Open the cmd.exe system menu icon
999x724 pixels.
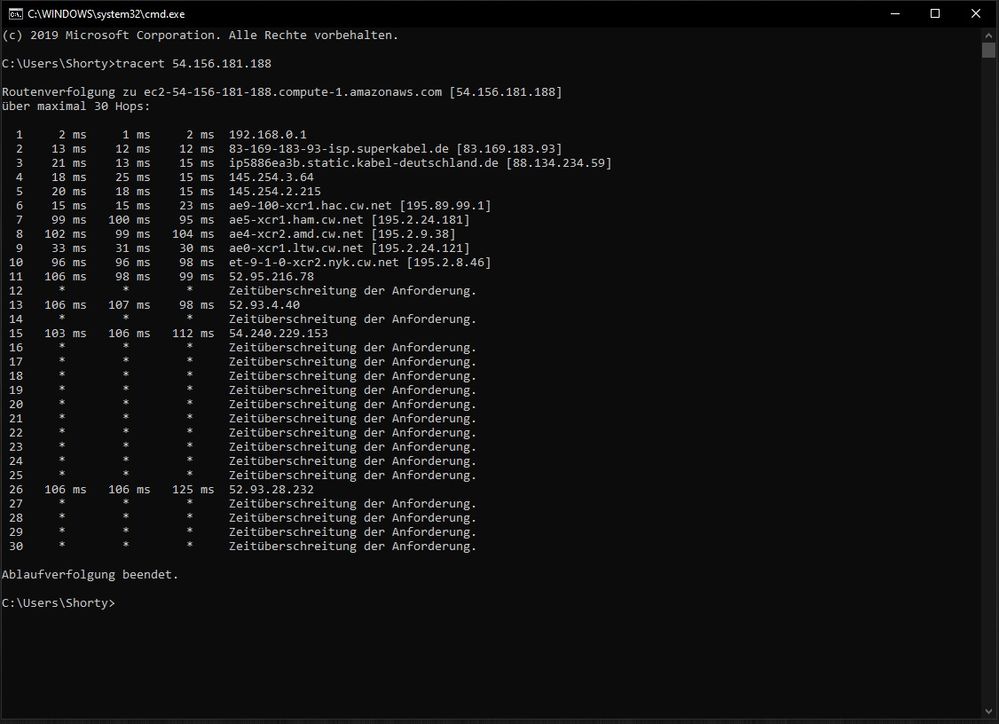(13, 13)
